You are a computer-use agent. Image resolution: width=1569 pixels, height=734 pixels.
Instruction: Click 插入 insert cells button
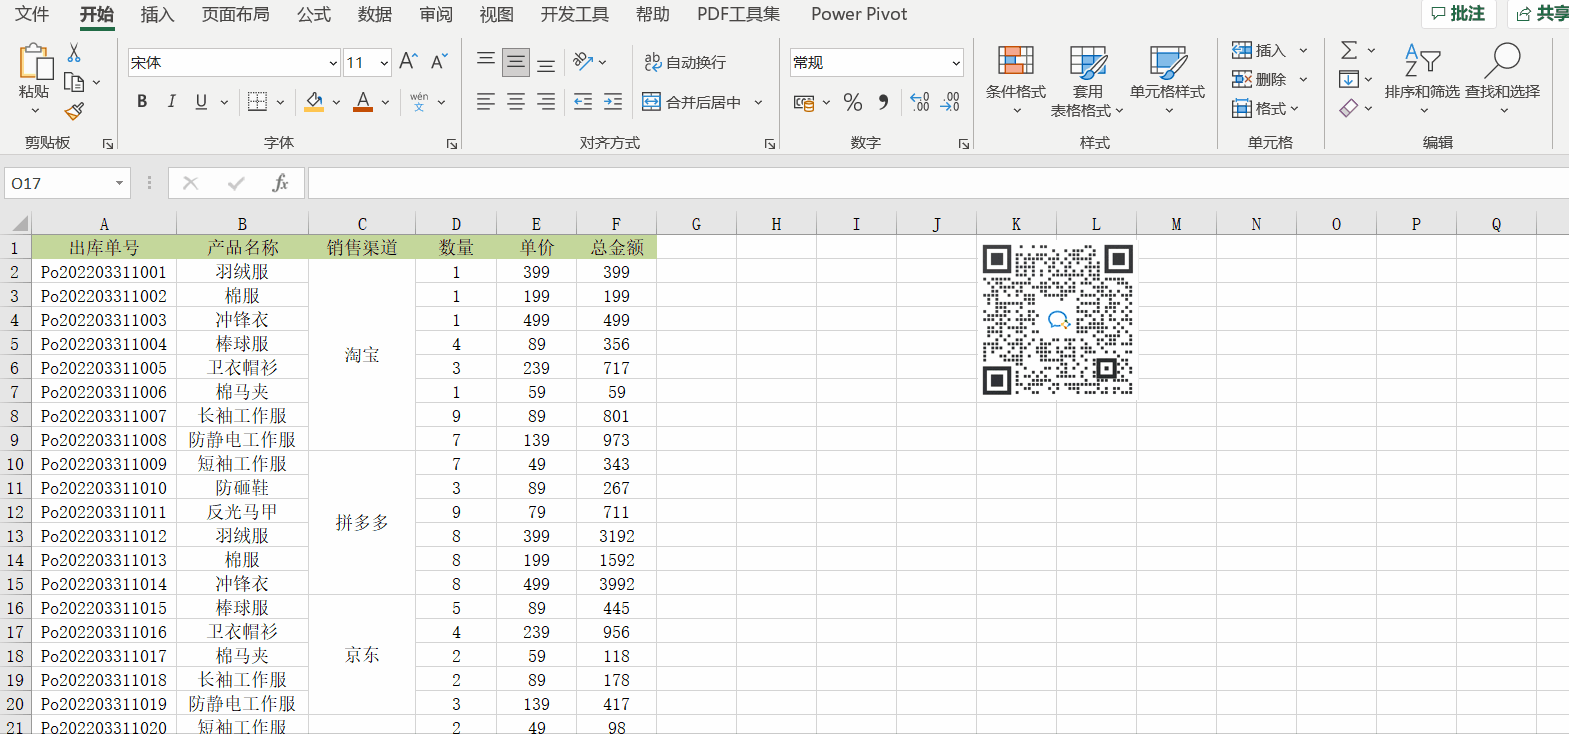[x=1259, y=50]
